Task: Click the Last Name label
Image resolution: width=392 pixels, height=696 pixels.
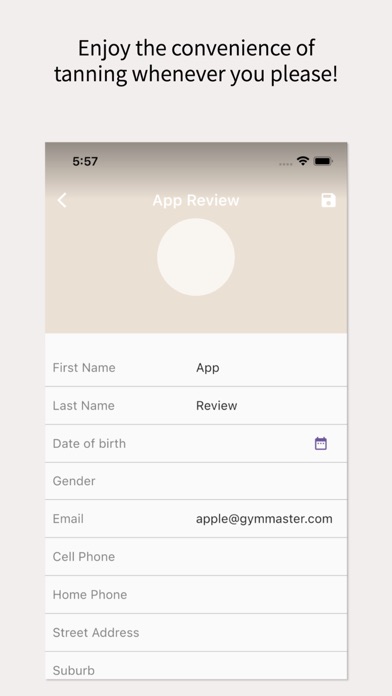Action: (83, 406)
